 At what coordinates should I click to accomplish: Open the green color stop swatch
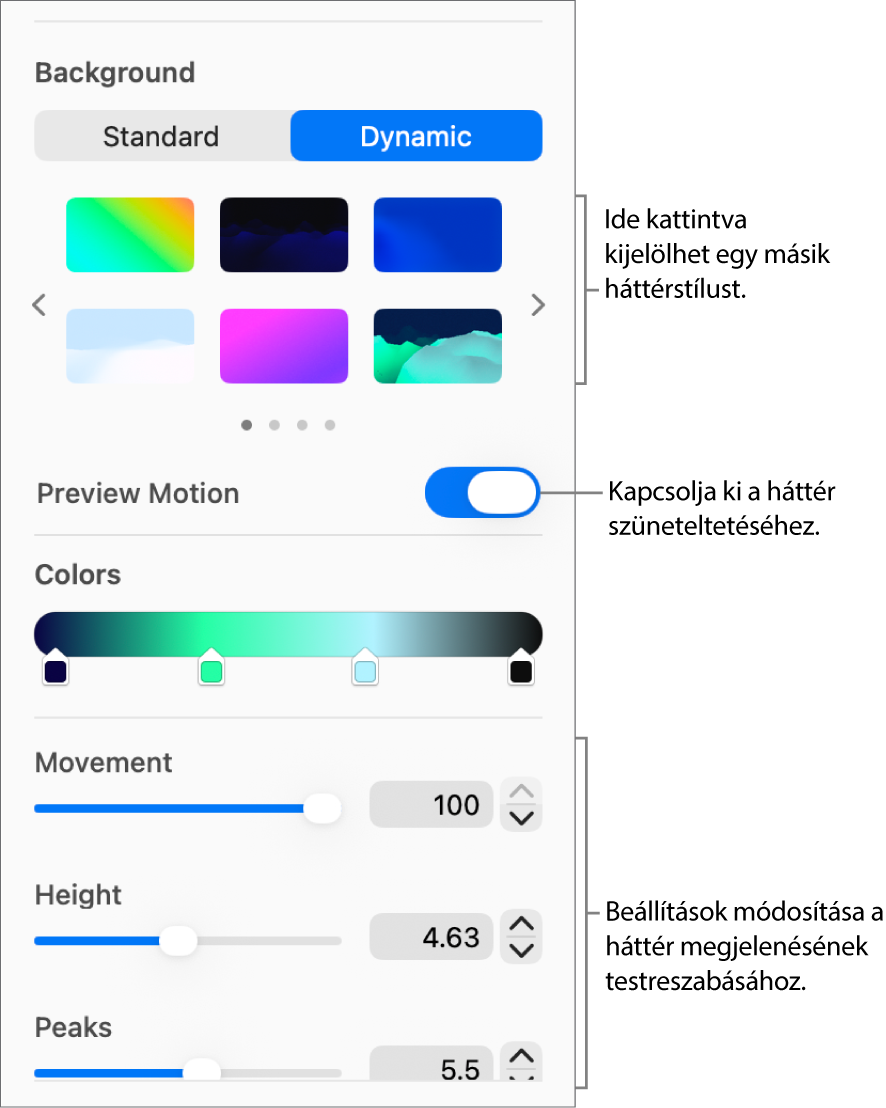[211, 667]
